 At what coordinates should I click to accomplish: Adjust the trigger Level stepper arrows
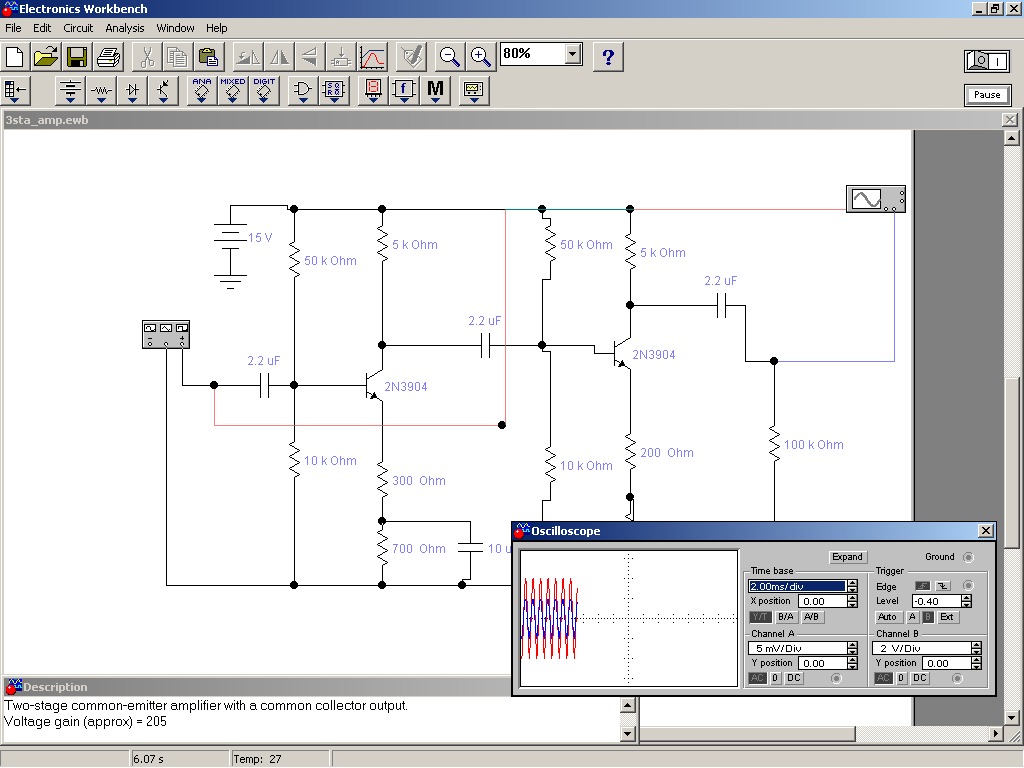click(967, 601)
